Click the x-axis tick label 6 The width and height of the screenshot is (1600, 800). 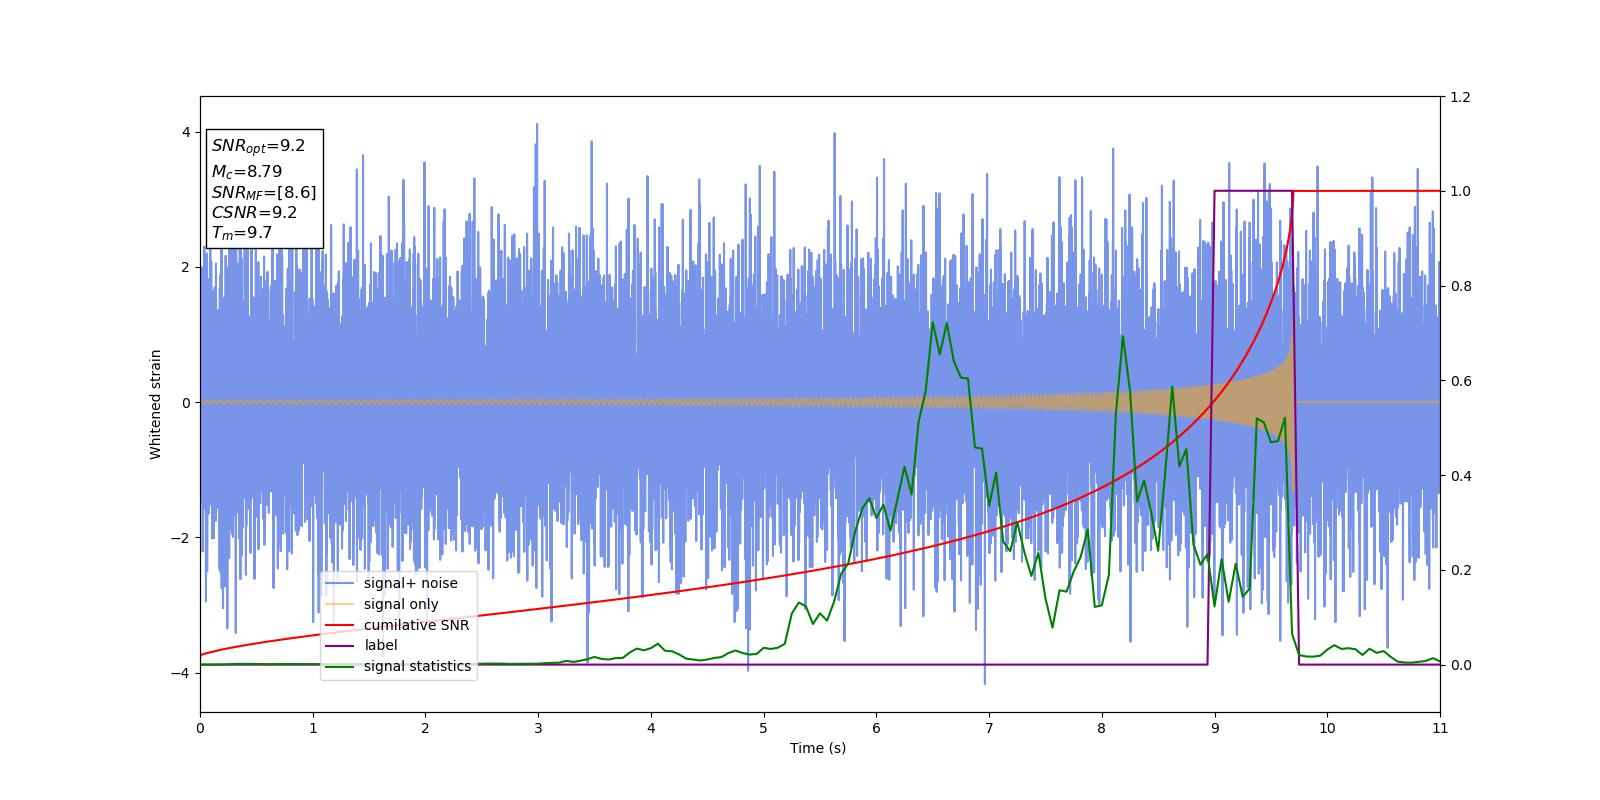[876, 728]
